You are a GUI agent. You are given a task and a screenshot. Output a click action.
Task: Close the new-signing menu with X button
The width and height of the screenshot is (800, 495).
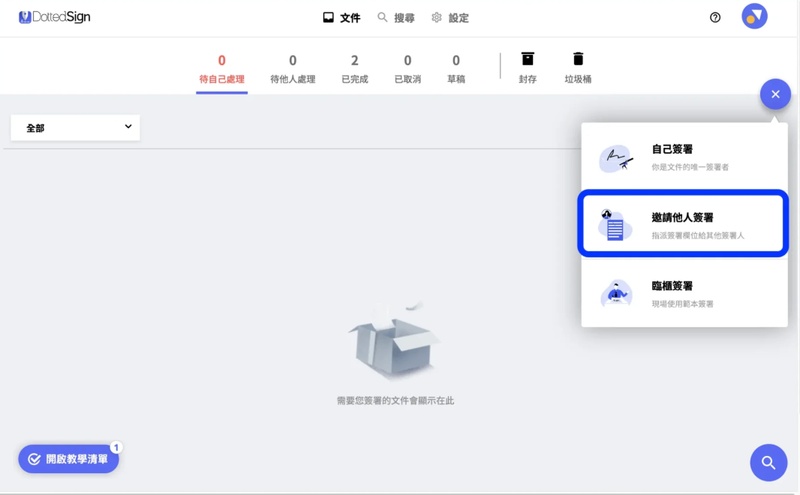(776, 94)
